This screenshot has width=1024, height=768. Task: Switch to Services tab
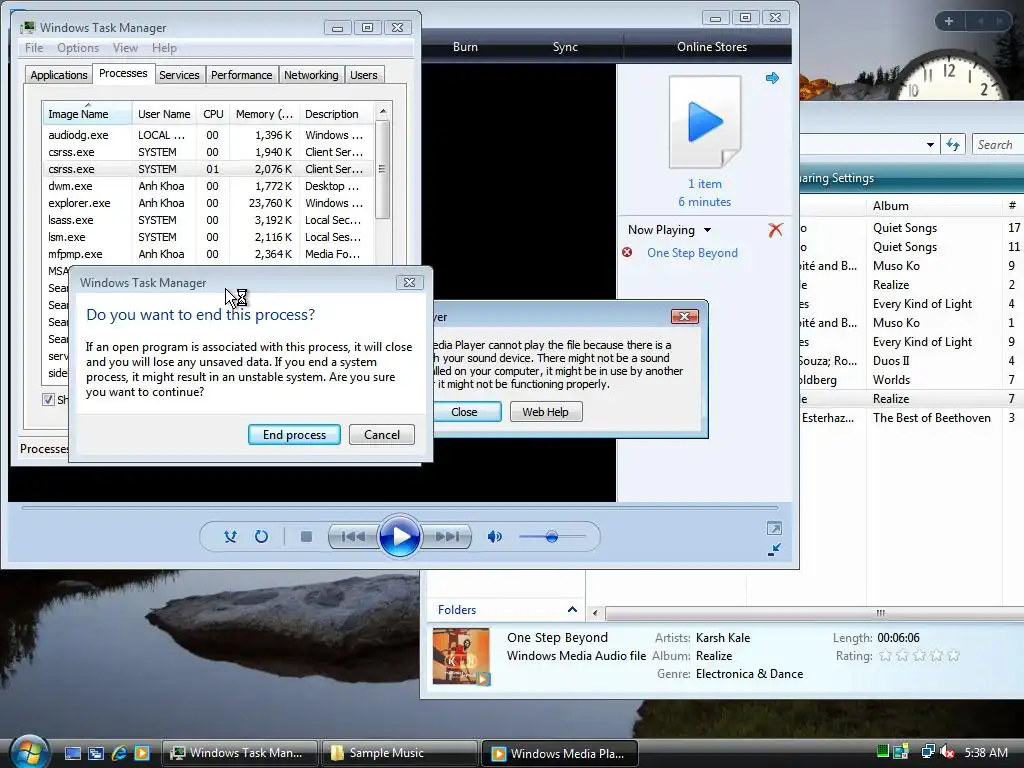click(x=179, y=75)
